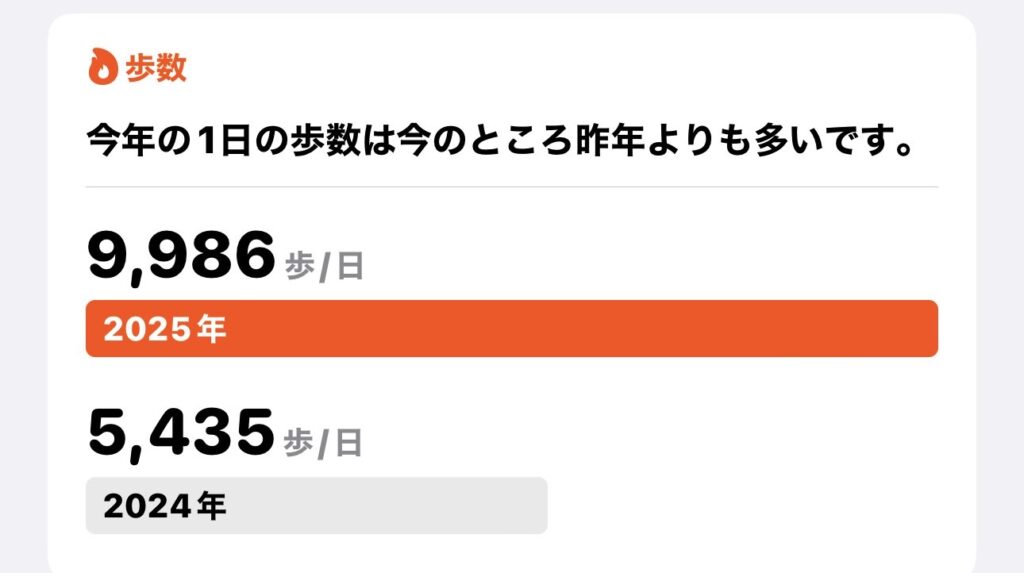The image size is (1024, 573).
Task: Click empty space right of 2024 bar
Action: click(x=744, y=506)
